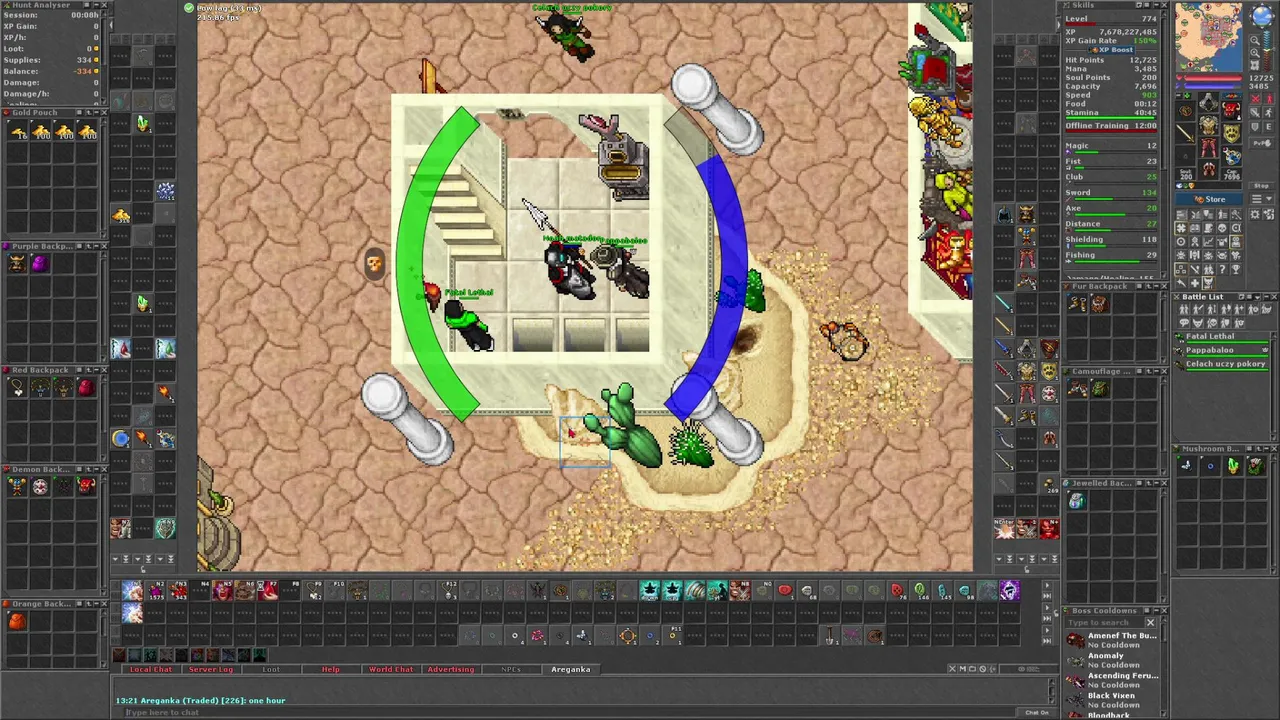
Task: Select Black Vixen boss entry
Action: click(1110, 700)
